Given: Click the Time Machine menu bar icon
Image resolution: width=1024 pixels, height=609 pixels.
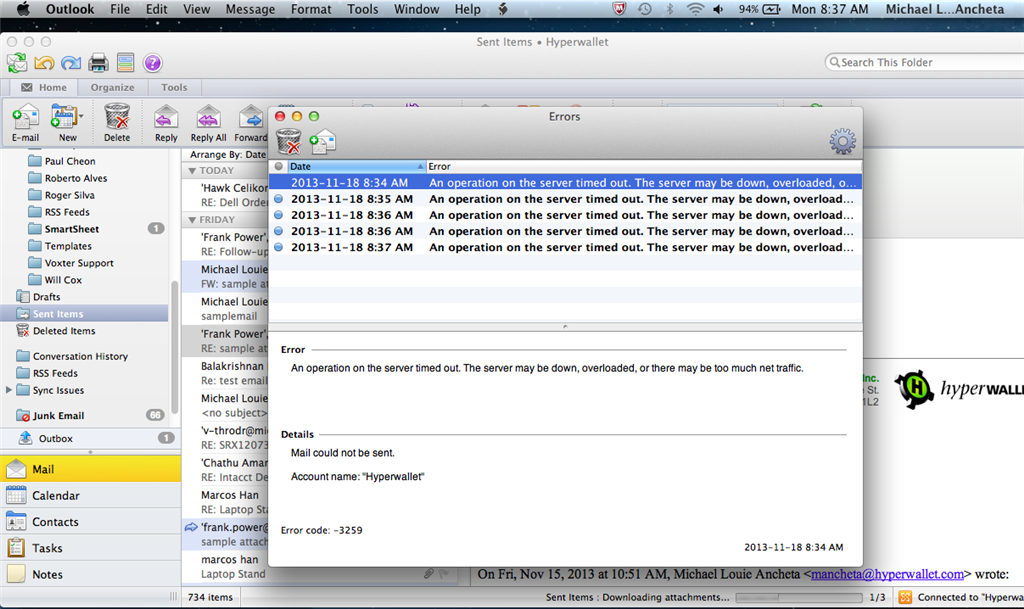Looking at the screenshot, I should [645, 9].
